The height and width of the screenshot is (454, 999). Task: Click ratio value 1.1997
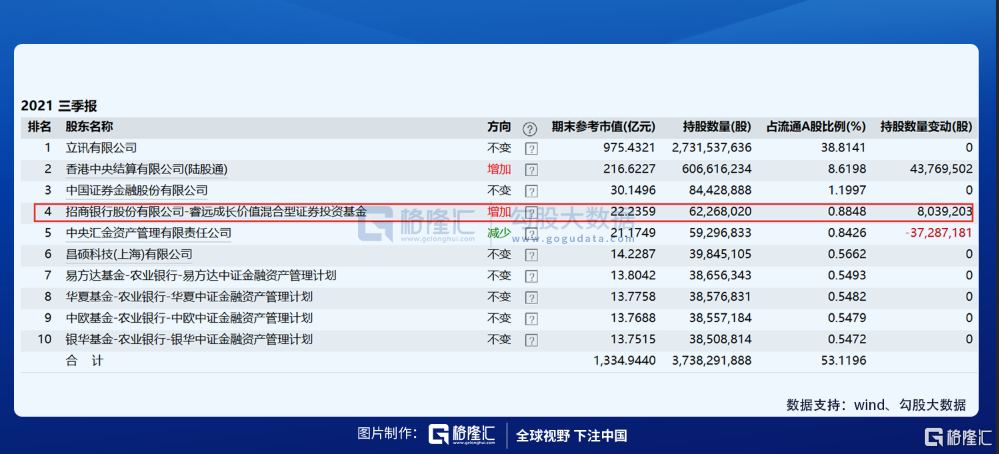[847, 190]
